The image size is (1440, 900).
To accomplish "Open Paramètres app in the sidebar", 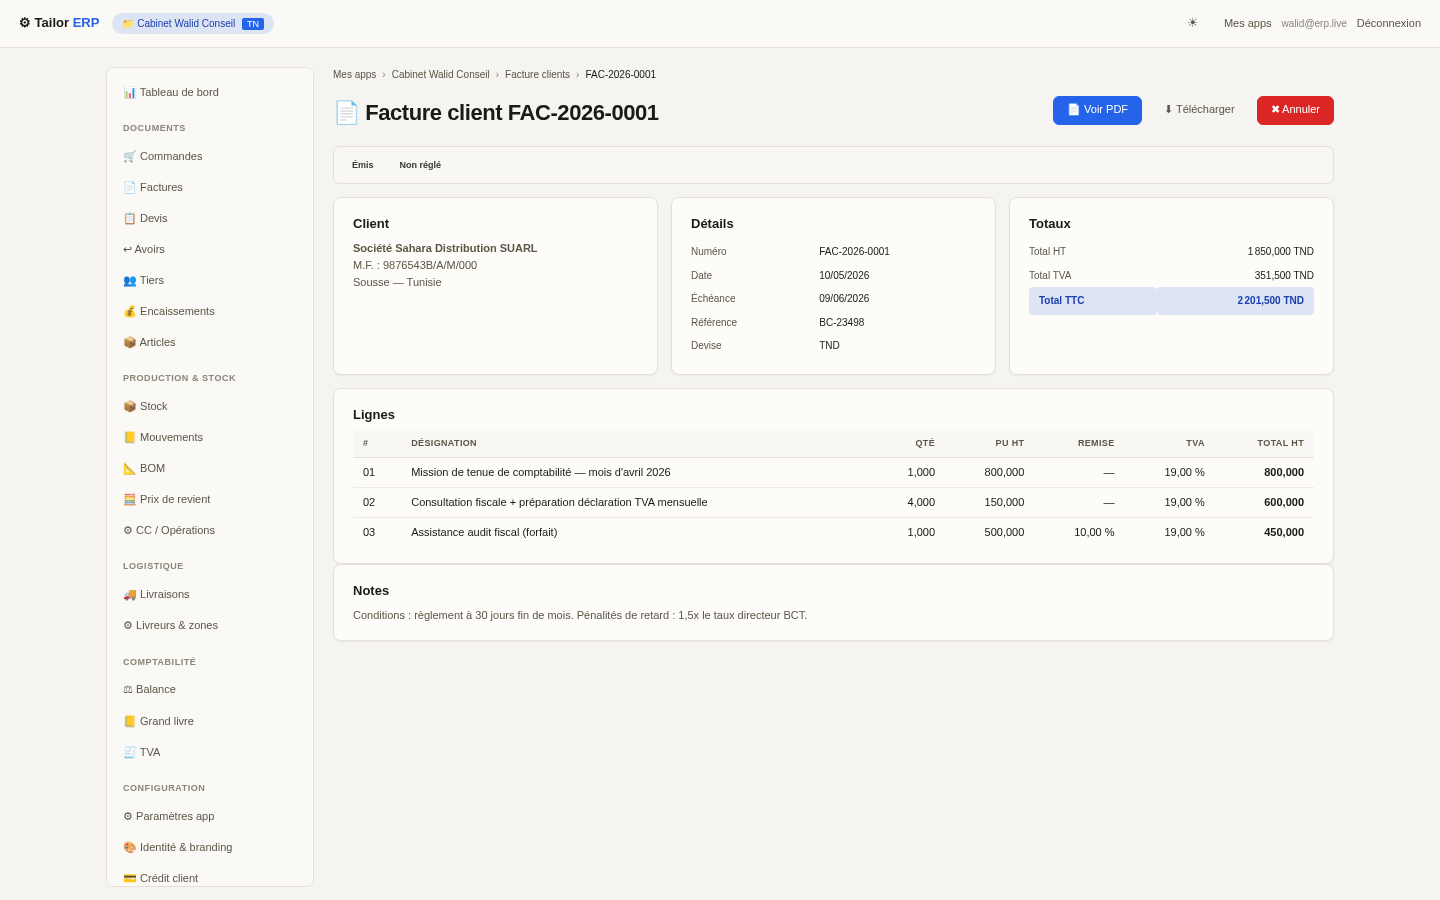I will click(x=210, y=816).
